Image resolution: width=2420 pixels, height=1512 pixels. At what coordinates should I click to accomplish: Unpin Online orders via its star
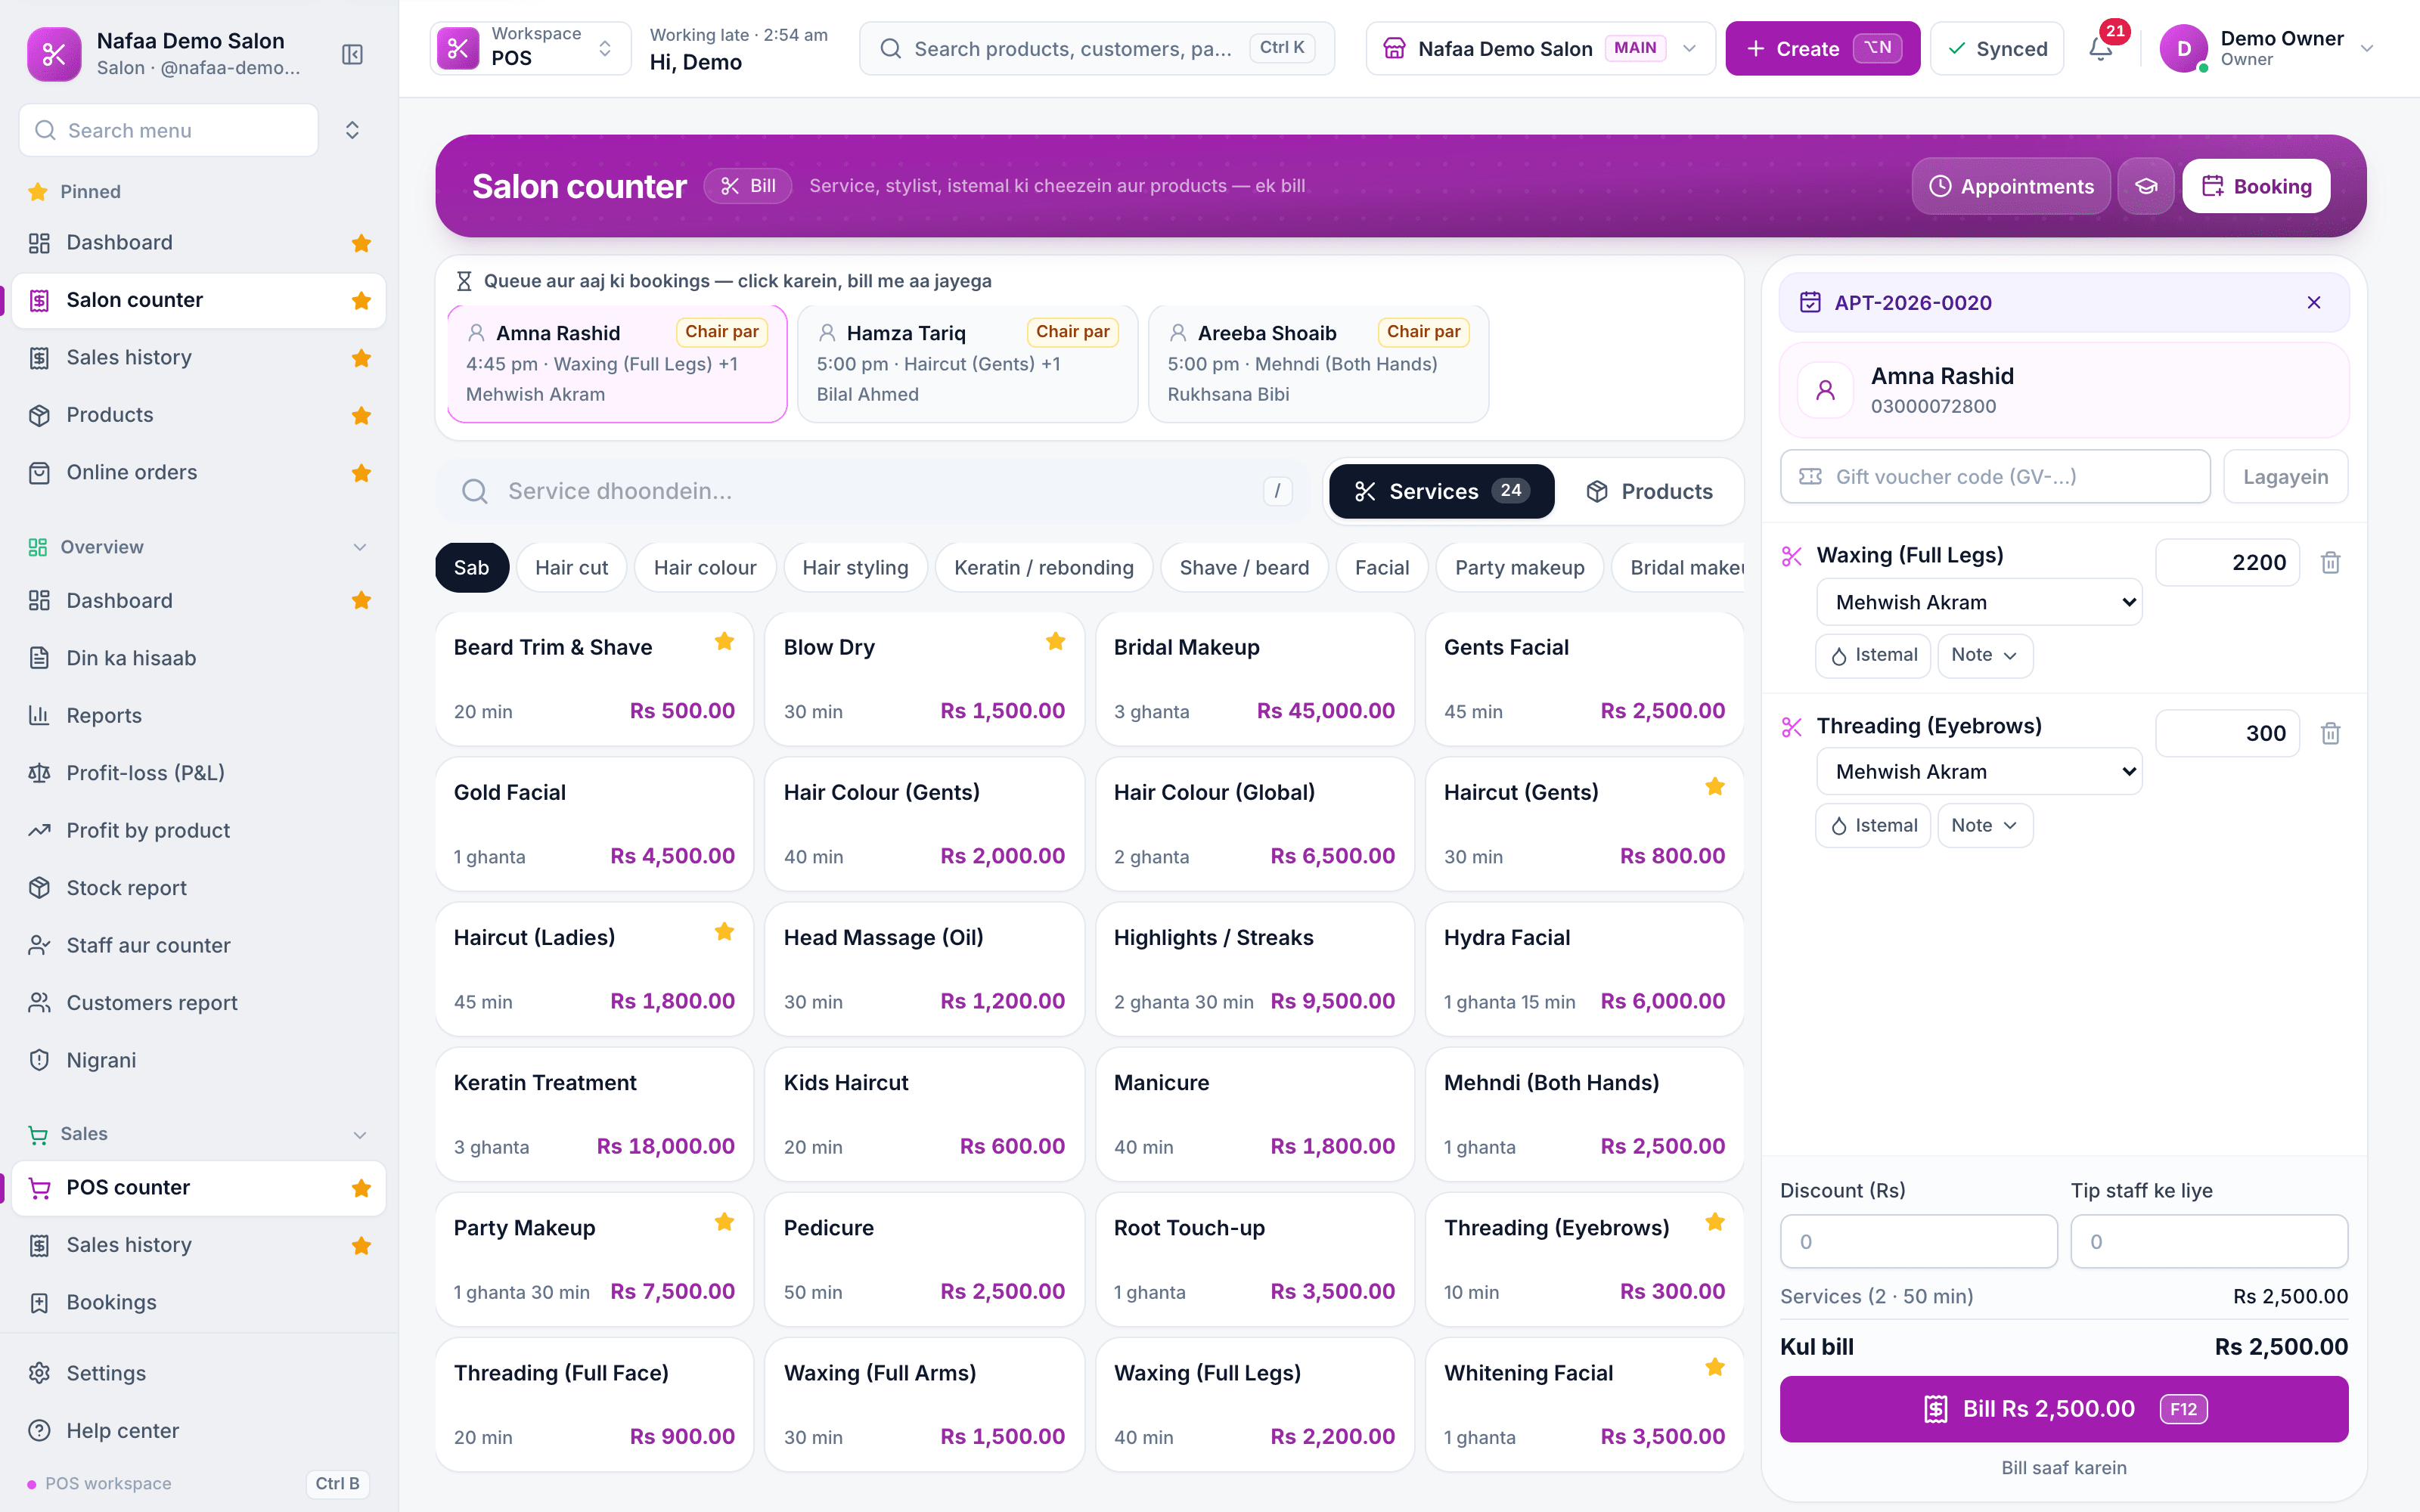362,473
